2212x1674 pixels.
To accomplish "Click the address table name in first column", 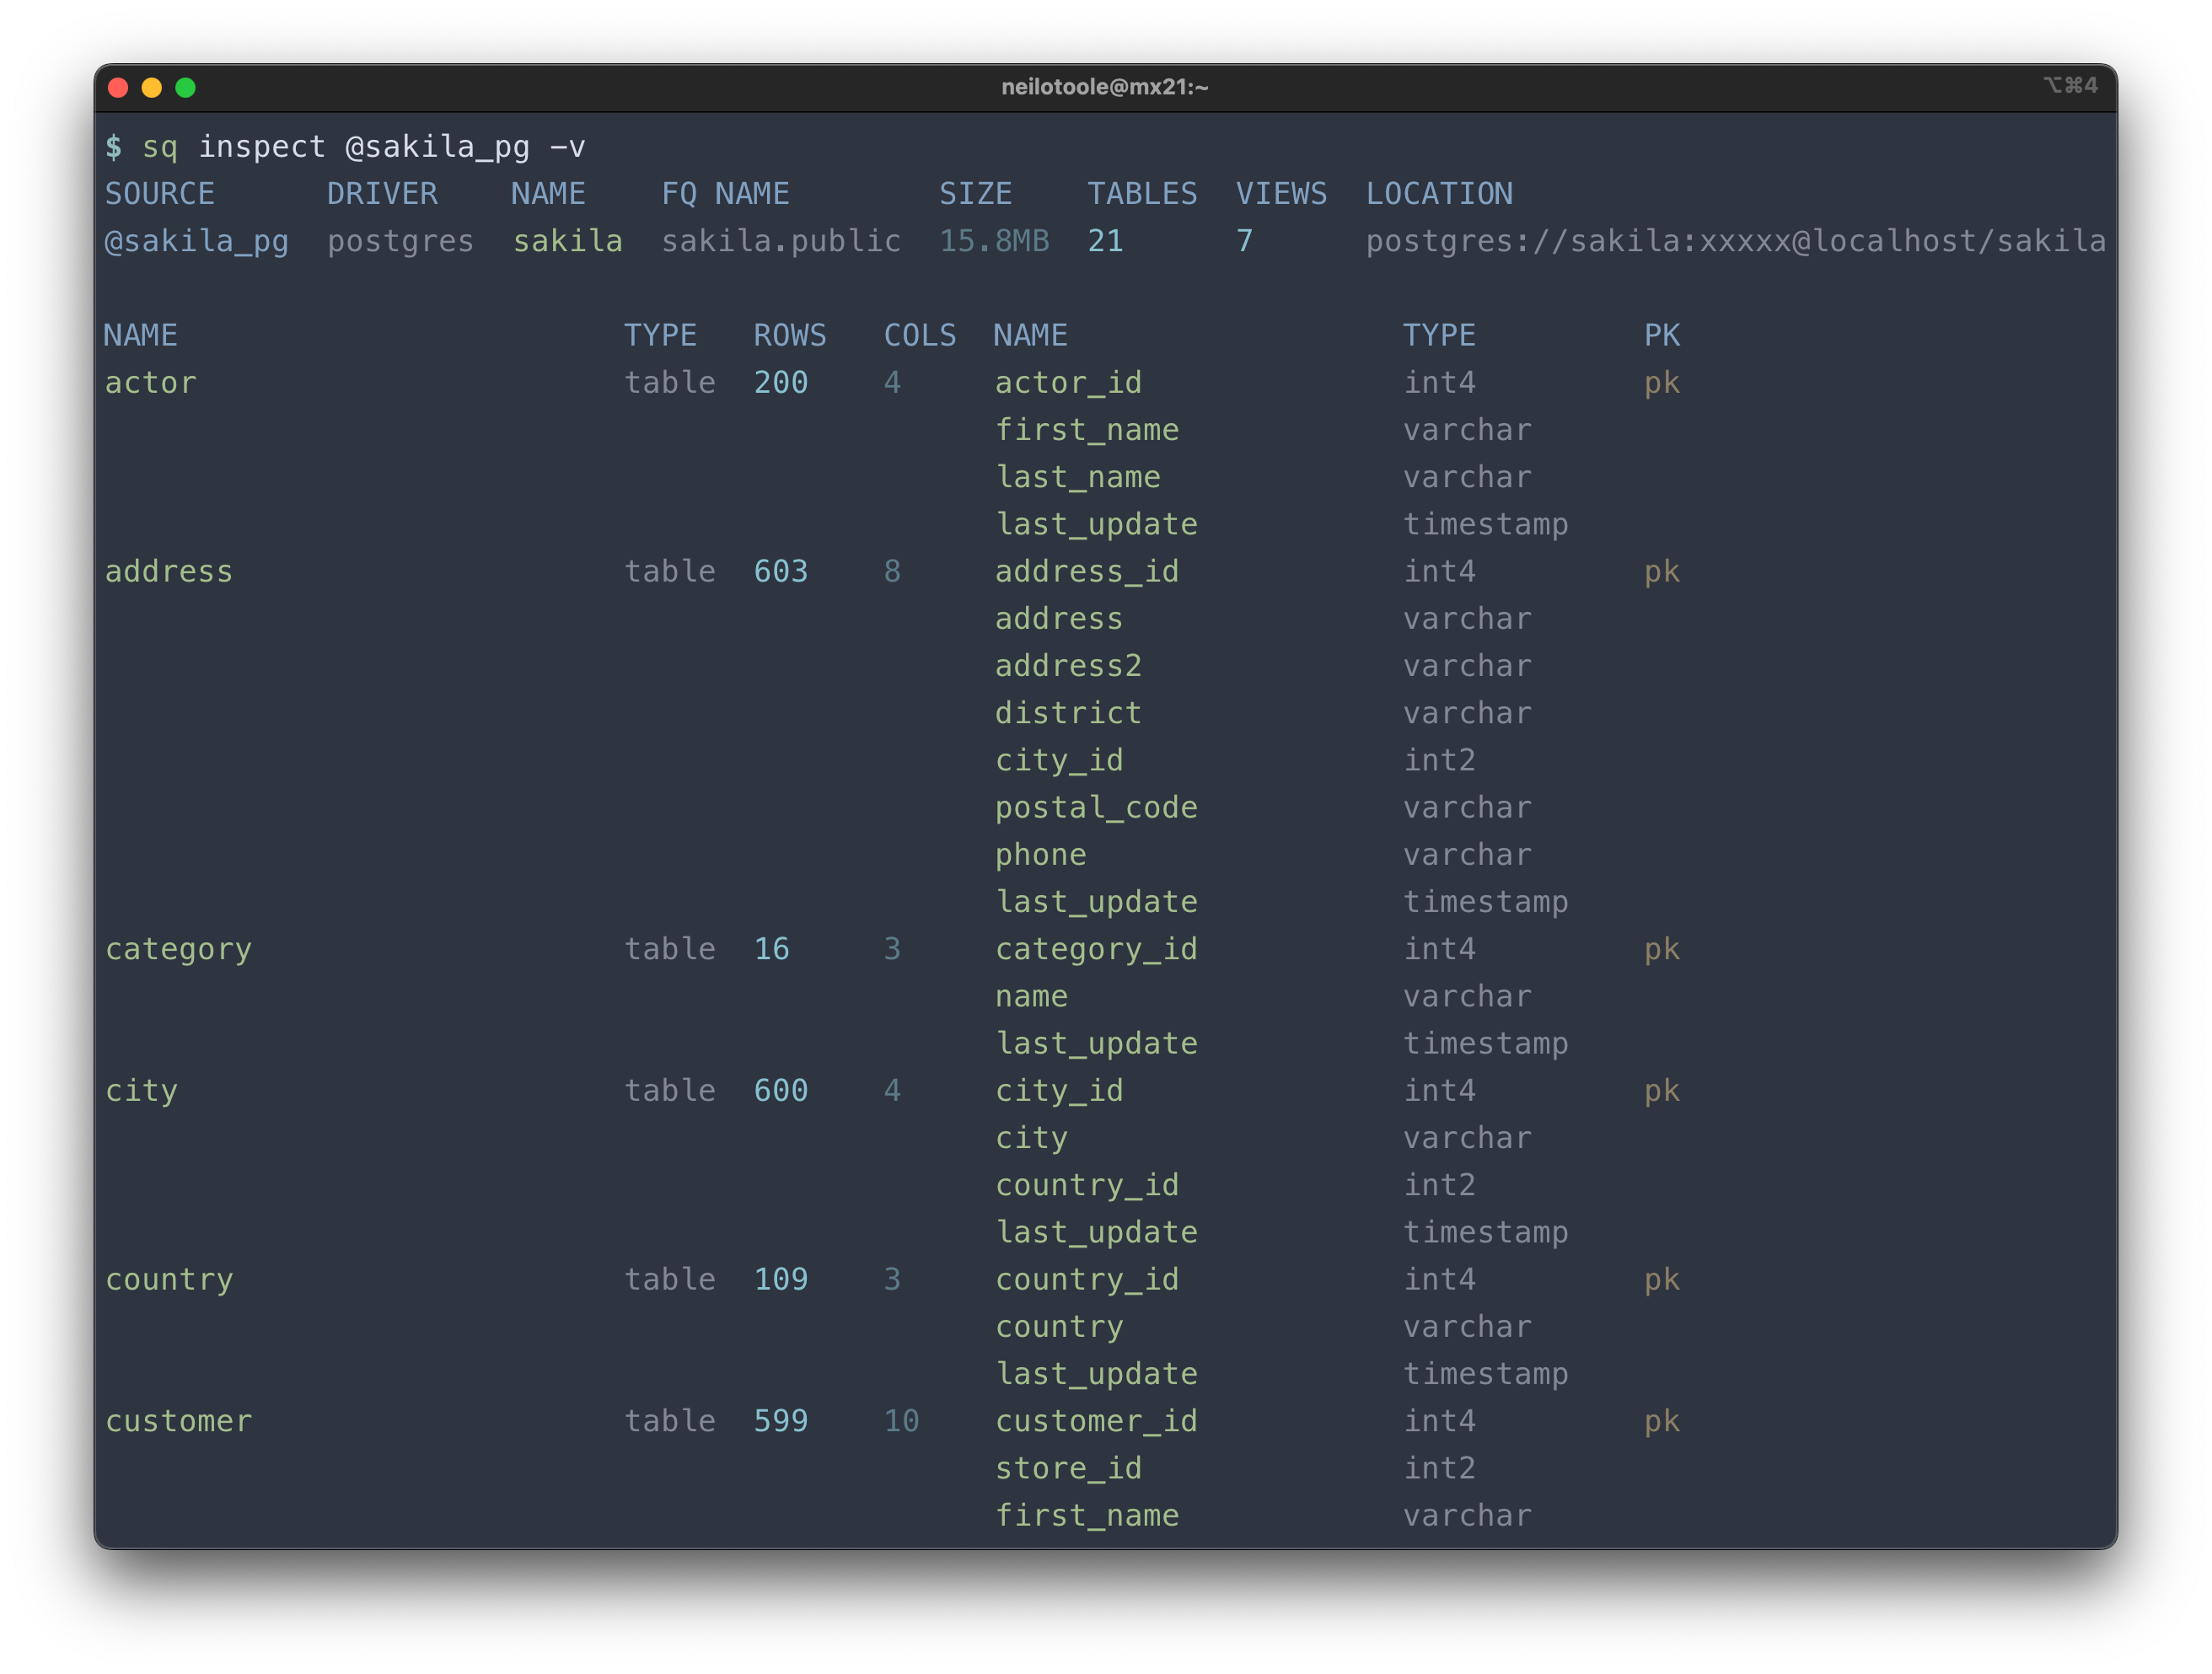I will click(x=169, y=571).
